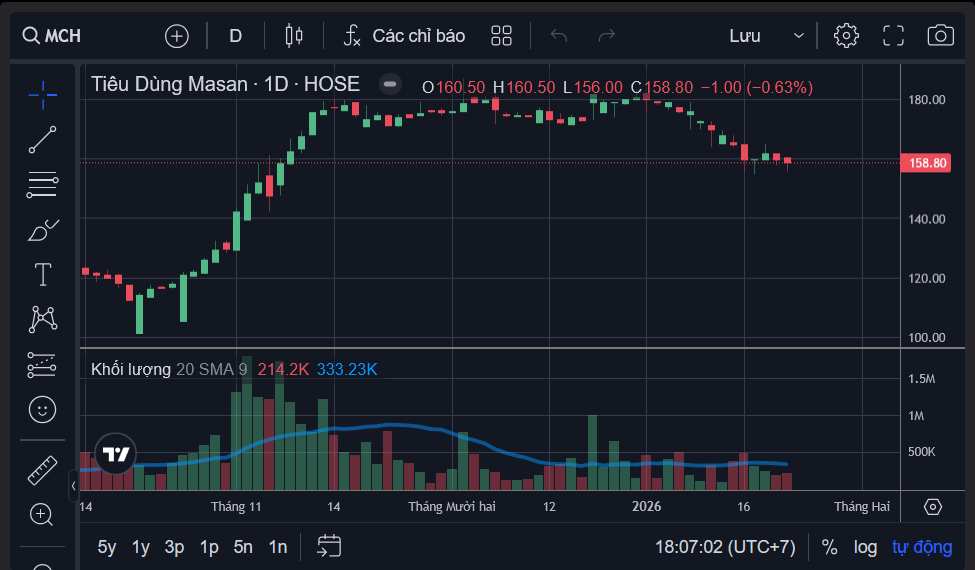Image resolution: width=975 pixels, height=570 pixels.
Task: Switch to the 1y time range
Action: 141,547
